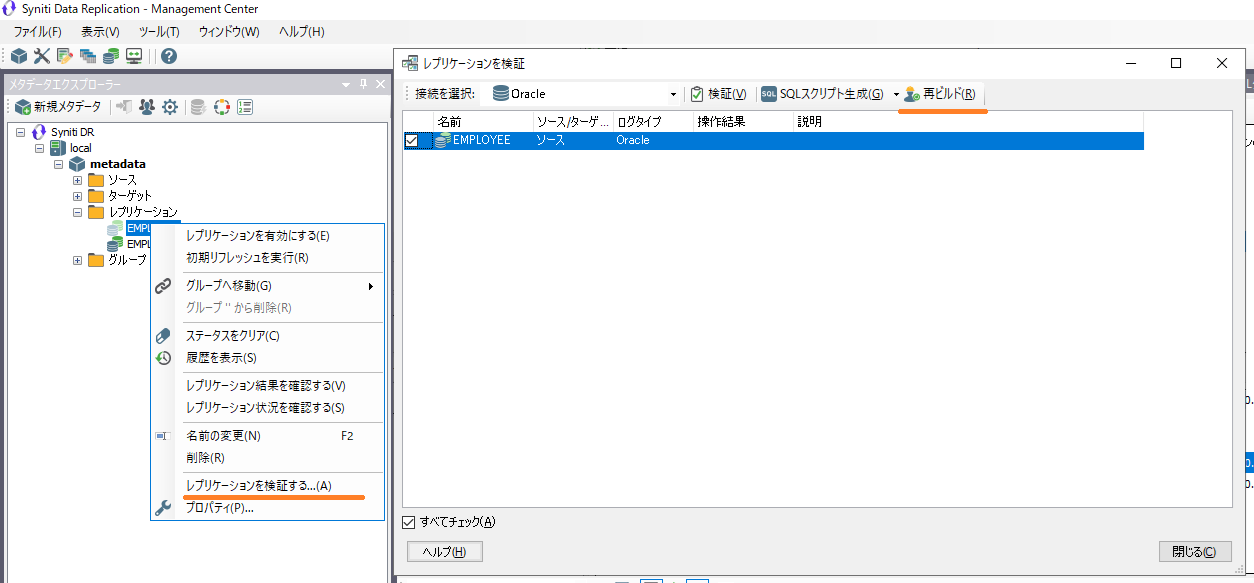Click the colored circle icon in Metadata Explorer toolbar
Screen dimensions: 1254x583
222,107
